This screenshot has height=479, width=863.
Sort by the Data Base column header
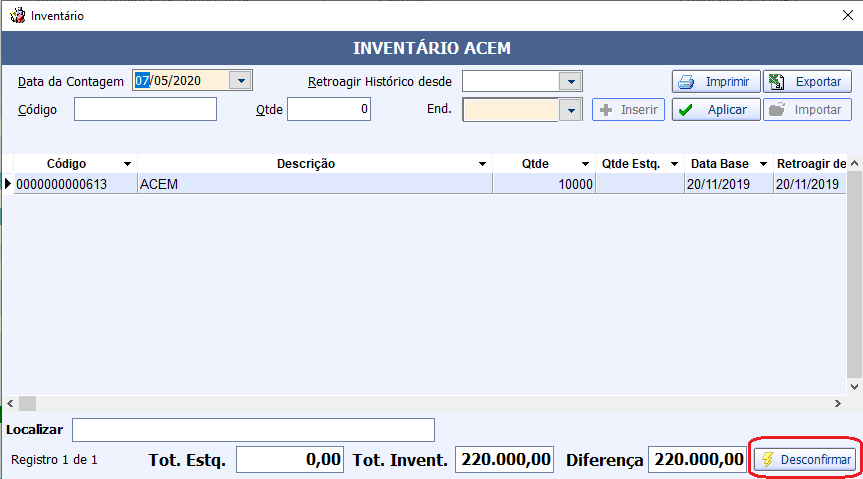coord(719,163)
